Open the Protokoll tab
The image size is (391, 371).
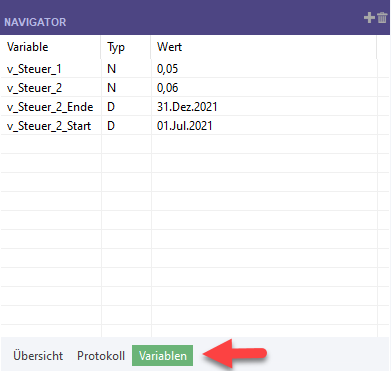click(x=101, y=356)
